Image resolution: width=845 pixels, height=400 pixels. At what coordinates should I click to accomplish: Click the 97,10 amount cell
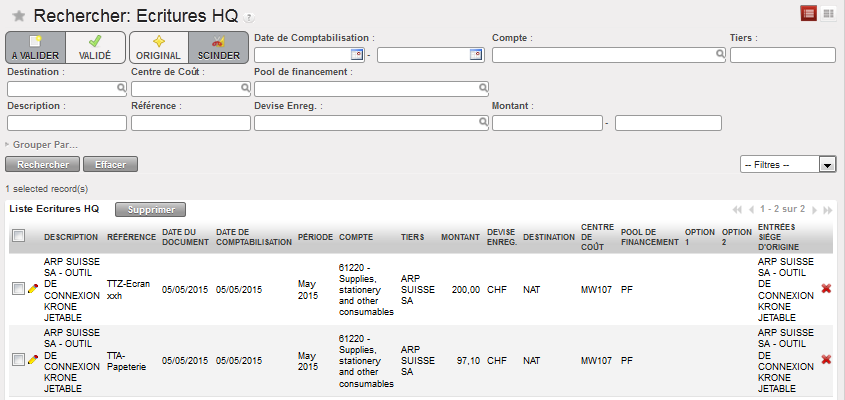[x=469, y=360]
